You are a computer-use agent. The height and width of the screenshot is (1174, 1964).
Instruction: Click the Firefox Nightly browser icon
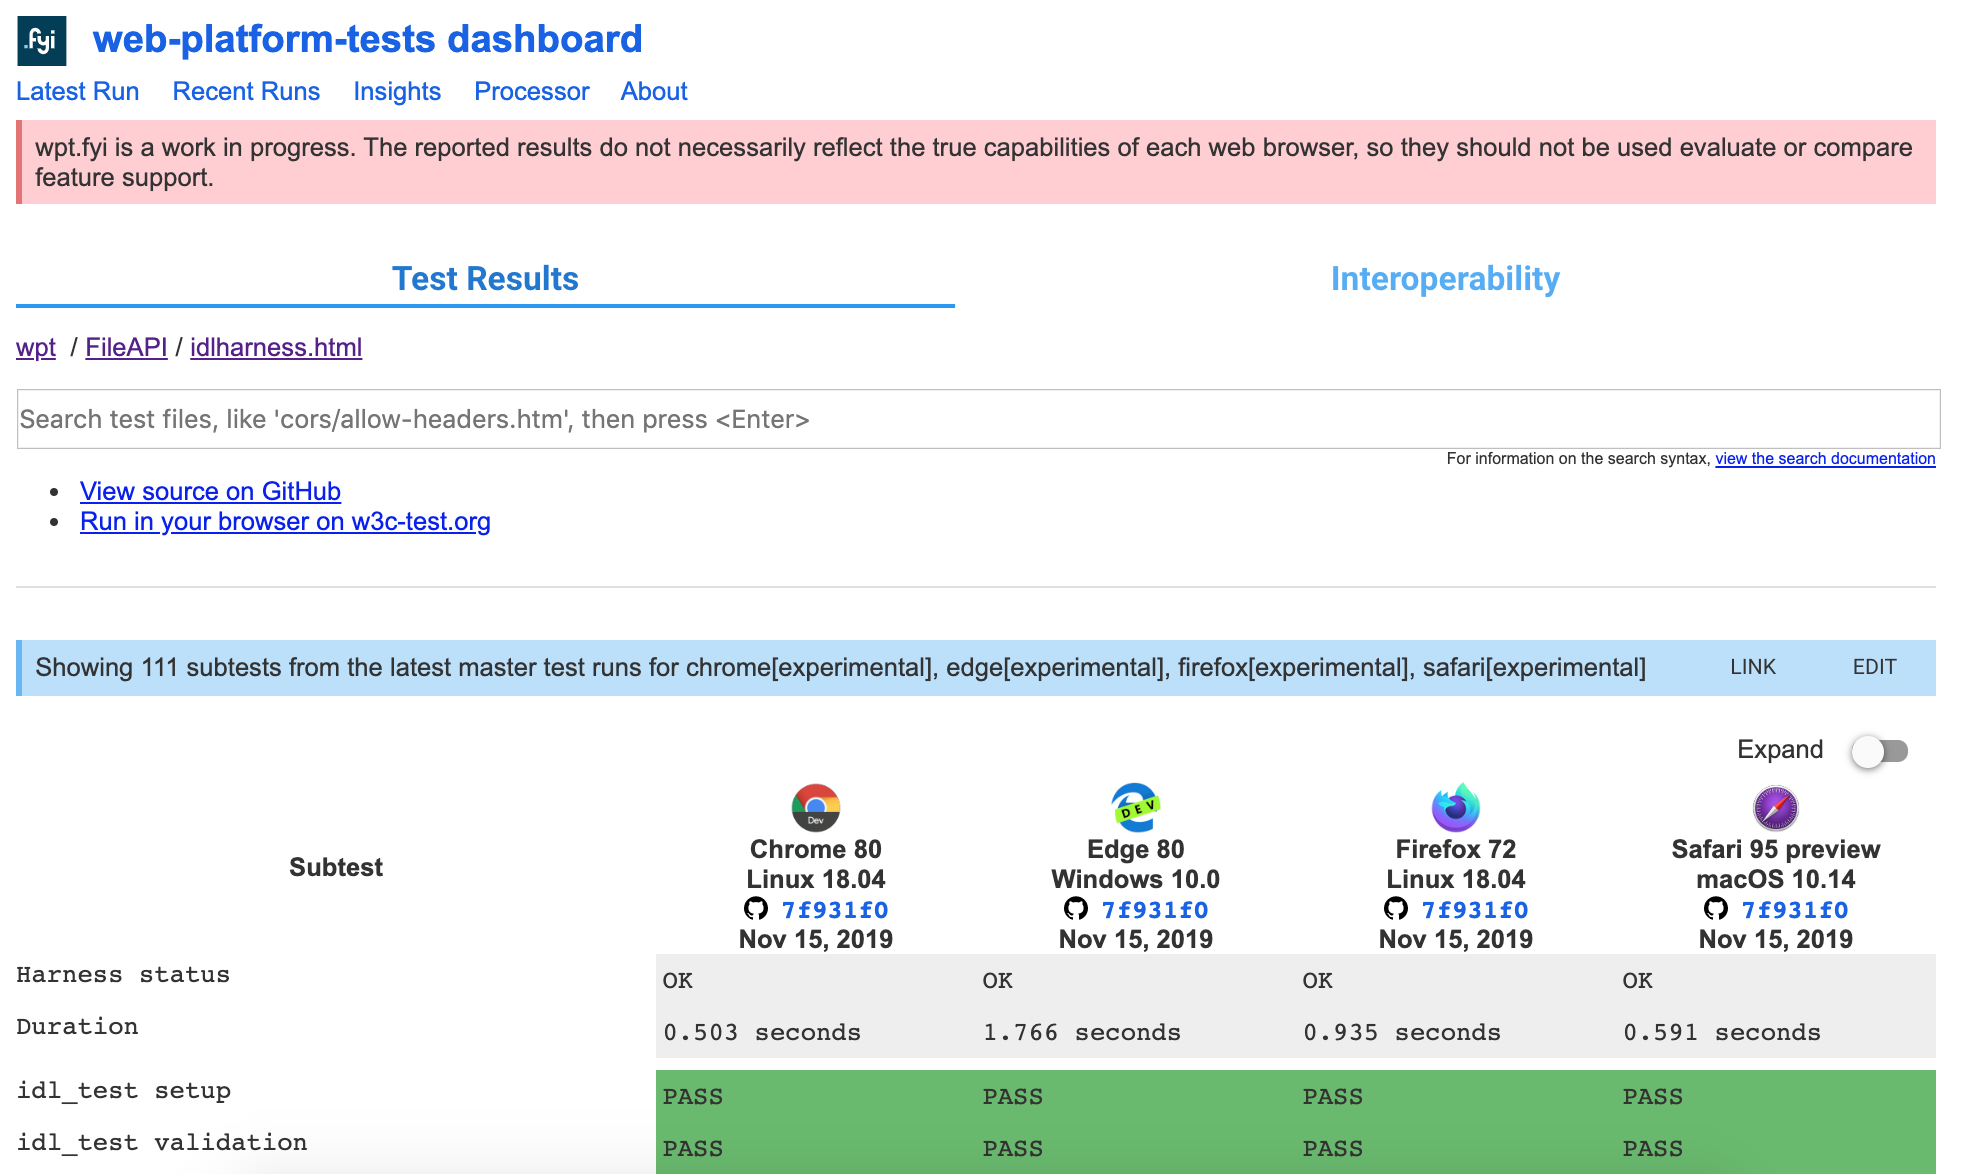click(x=1455, y=807)
